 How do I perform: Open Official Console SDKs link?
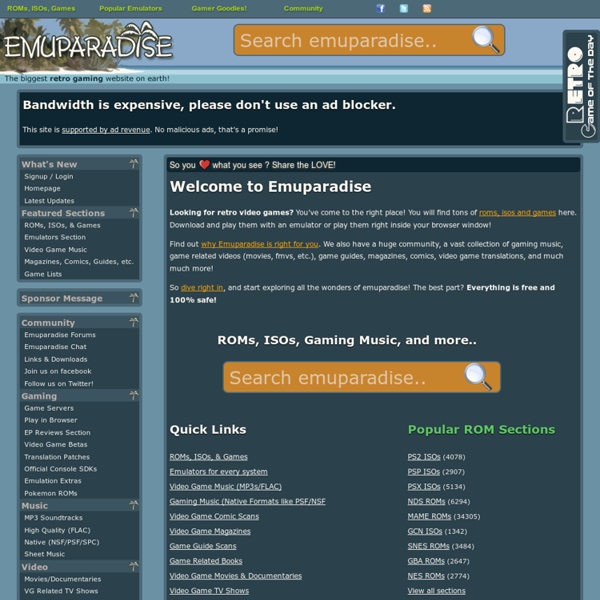pyautogui.click(x=60, y=469)
